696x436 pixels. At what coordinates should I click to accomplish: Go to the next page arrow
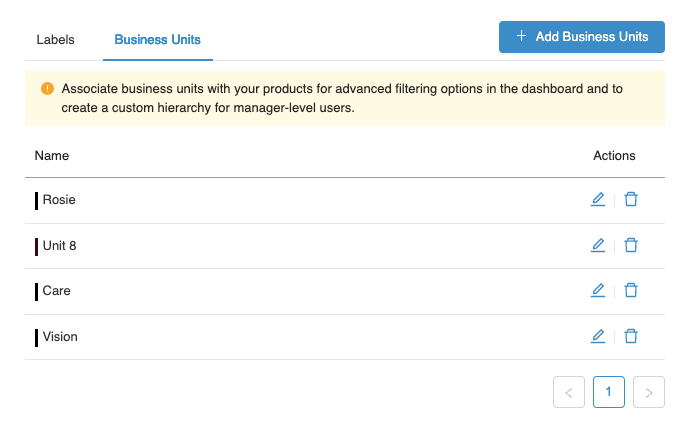[649, 392]
